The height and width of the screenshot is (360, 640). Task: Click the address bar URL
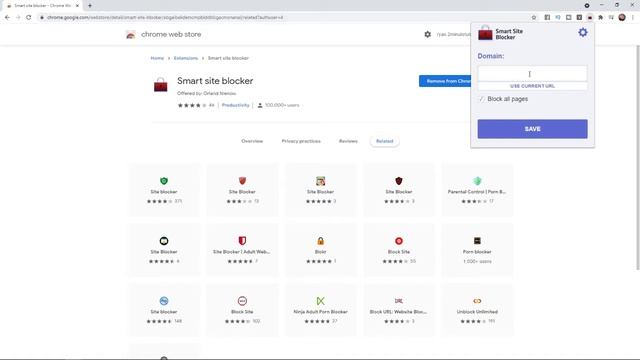tap(165, 18)
